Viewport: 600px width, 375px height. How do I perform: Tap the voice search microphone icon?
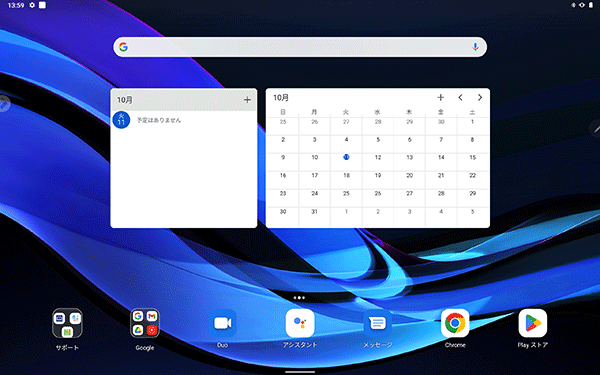(475, 47)
